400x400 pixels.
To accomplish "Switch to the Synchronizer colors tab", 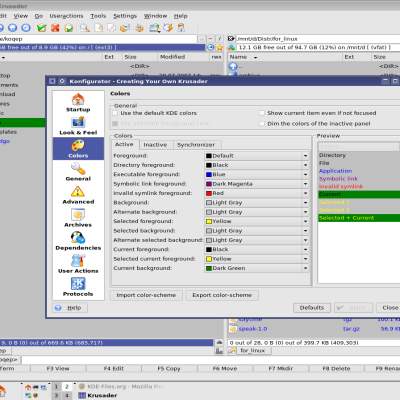I will click(196, 145).
